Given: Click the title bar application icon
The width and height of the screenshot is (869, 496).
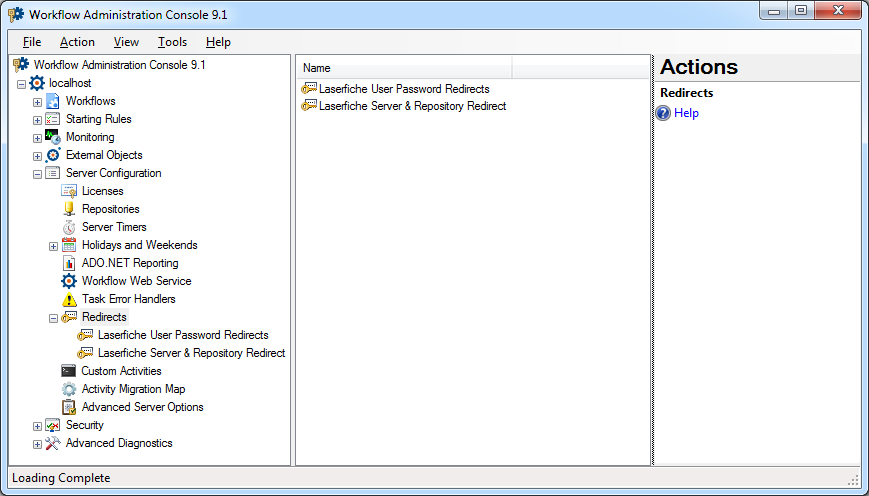Looking at the screenshot, I should [x=16, y=14].
